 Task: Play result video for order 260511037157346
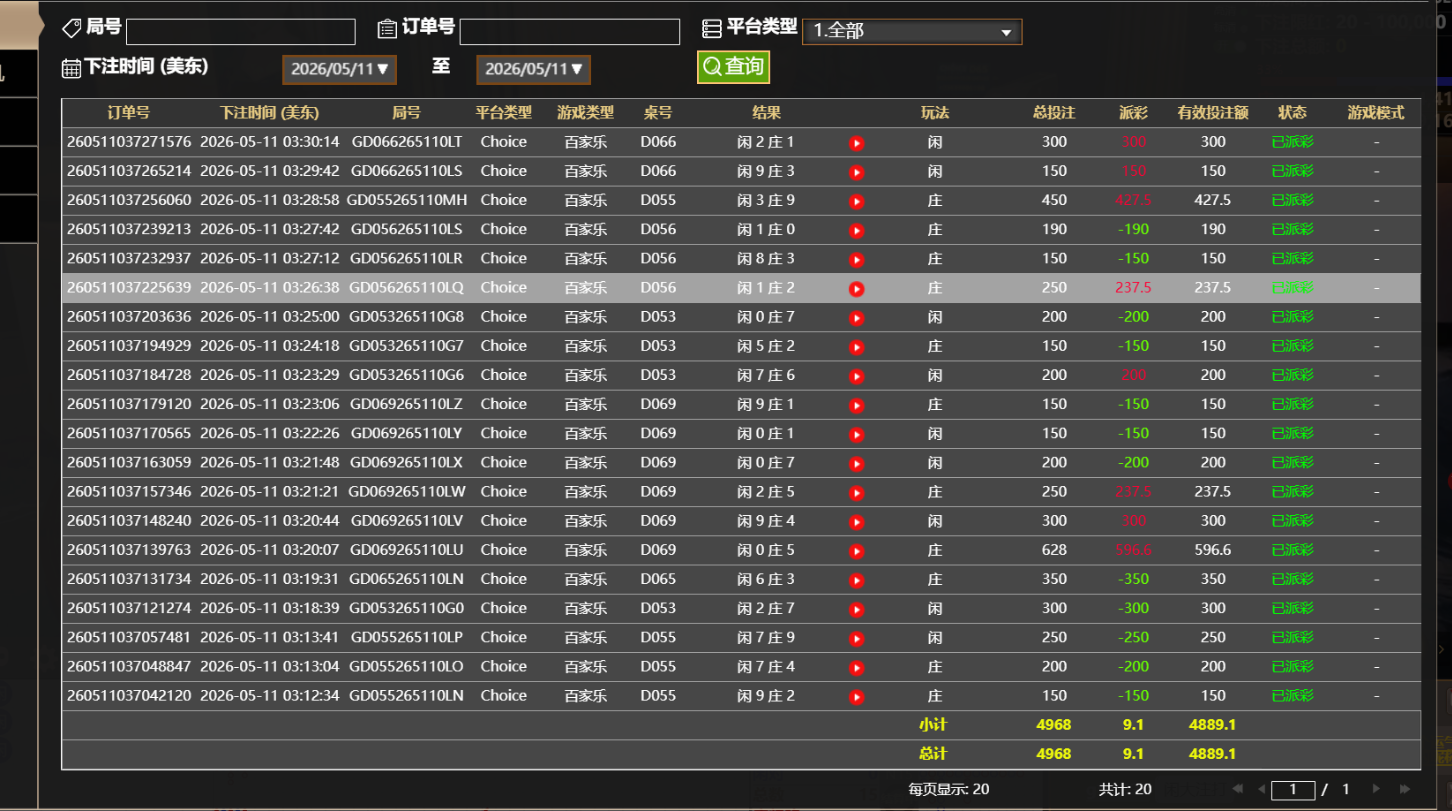pyautogui.click(x=856, y=493)
